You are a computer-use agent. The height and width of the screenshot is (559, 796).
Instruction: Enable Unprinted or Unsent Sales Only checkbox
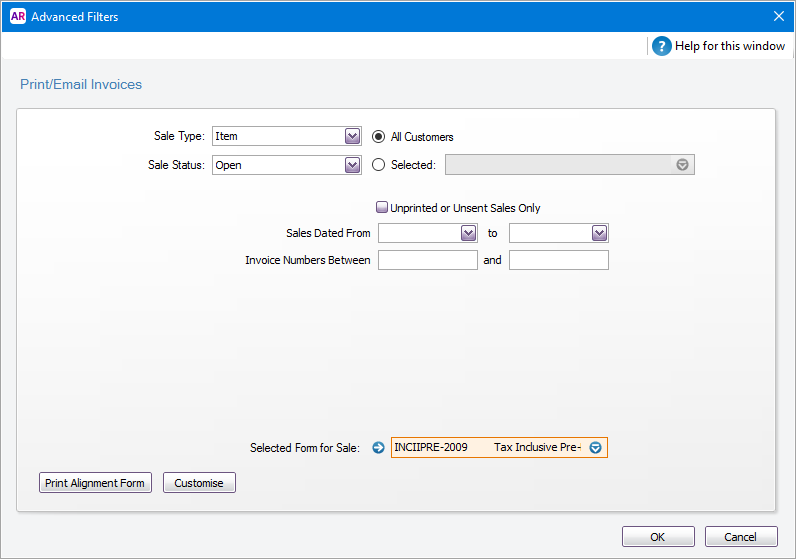[382, 208]
